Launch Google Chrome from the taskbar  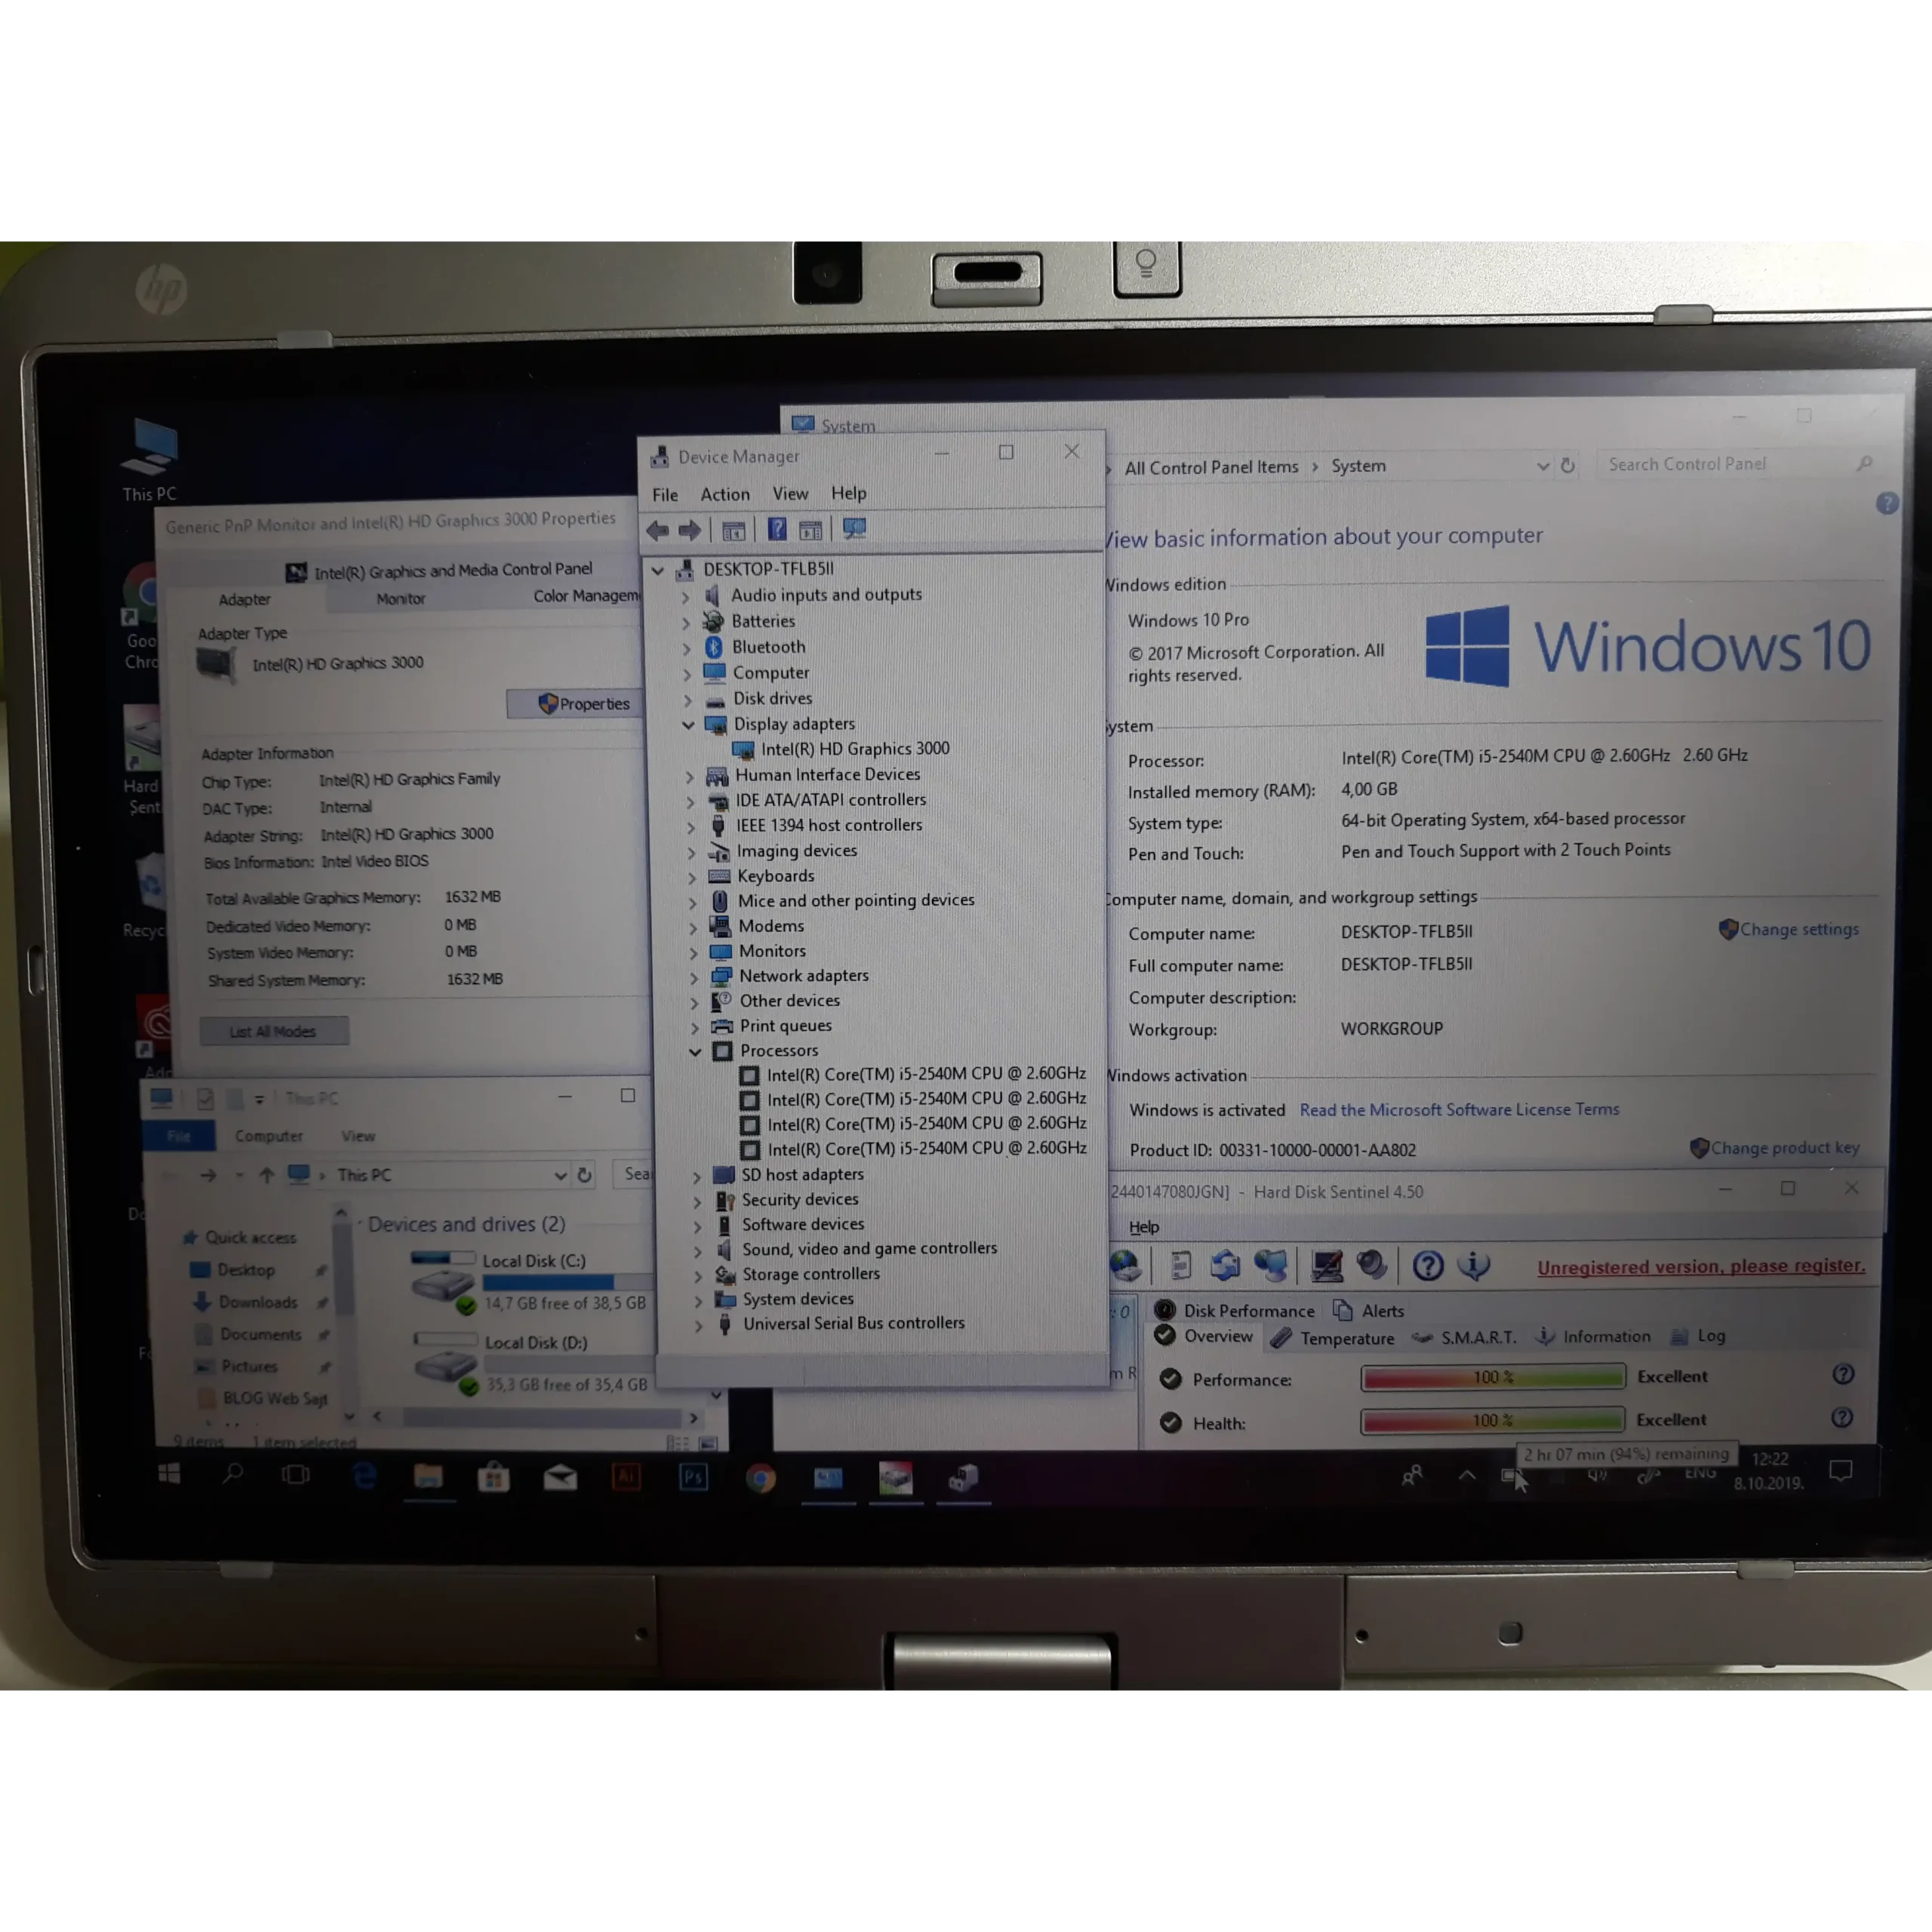[x=760, y=1478]
